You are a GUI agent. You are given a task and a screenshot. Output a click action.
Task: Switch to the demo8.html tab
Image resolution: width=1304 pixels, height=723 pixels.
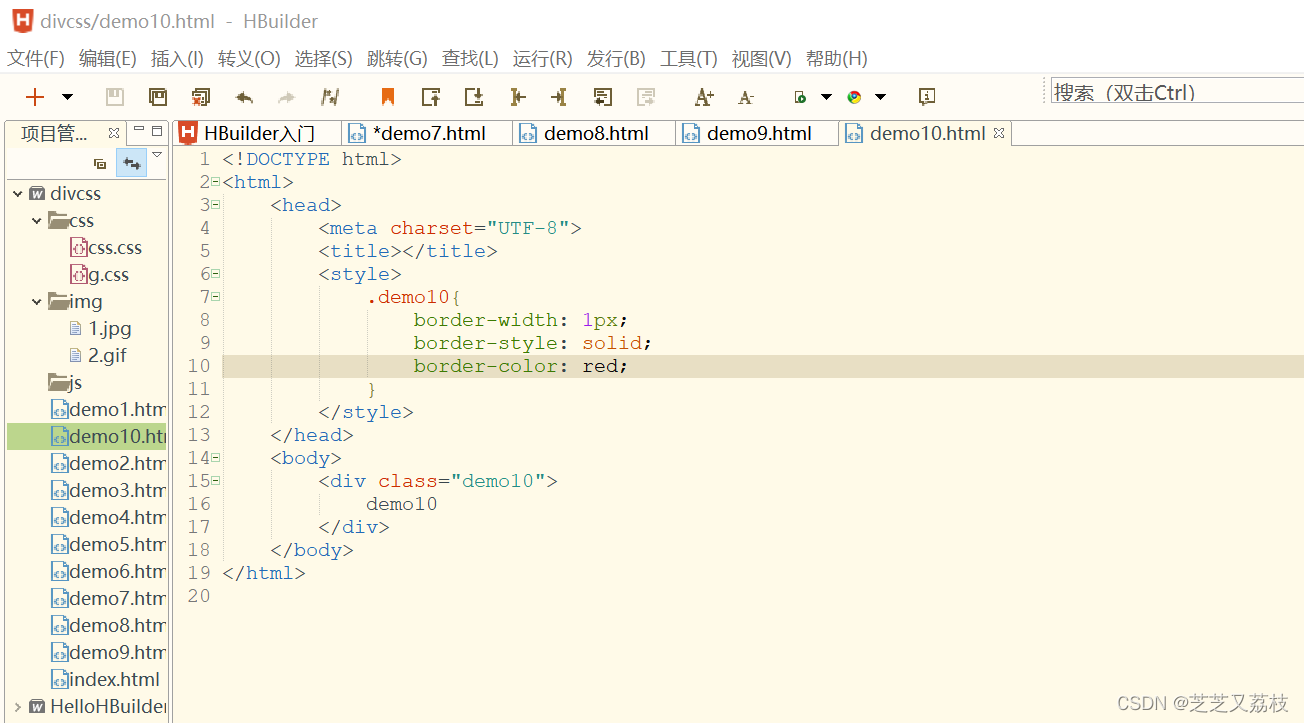tap(595, 133)
